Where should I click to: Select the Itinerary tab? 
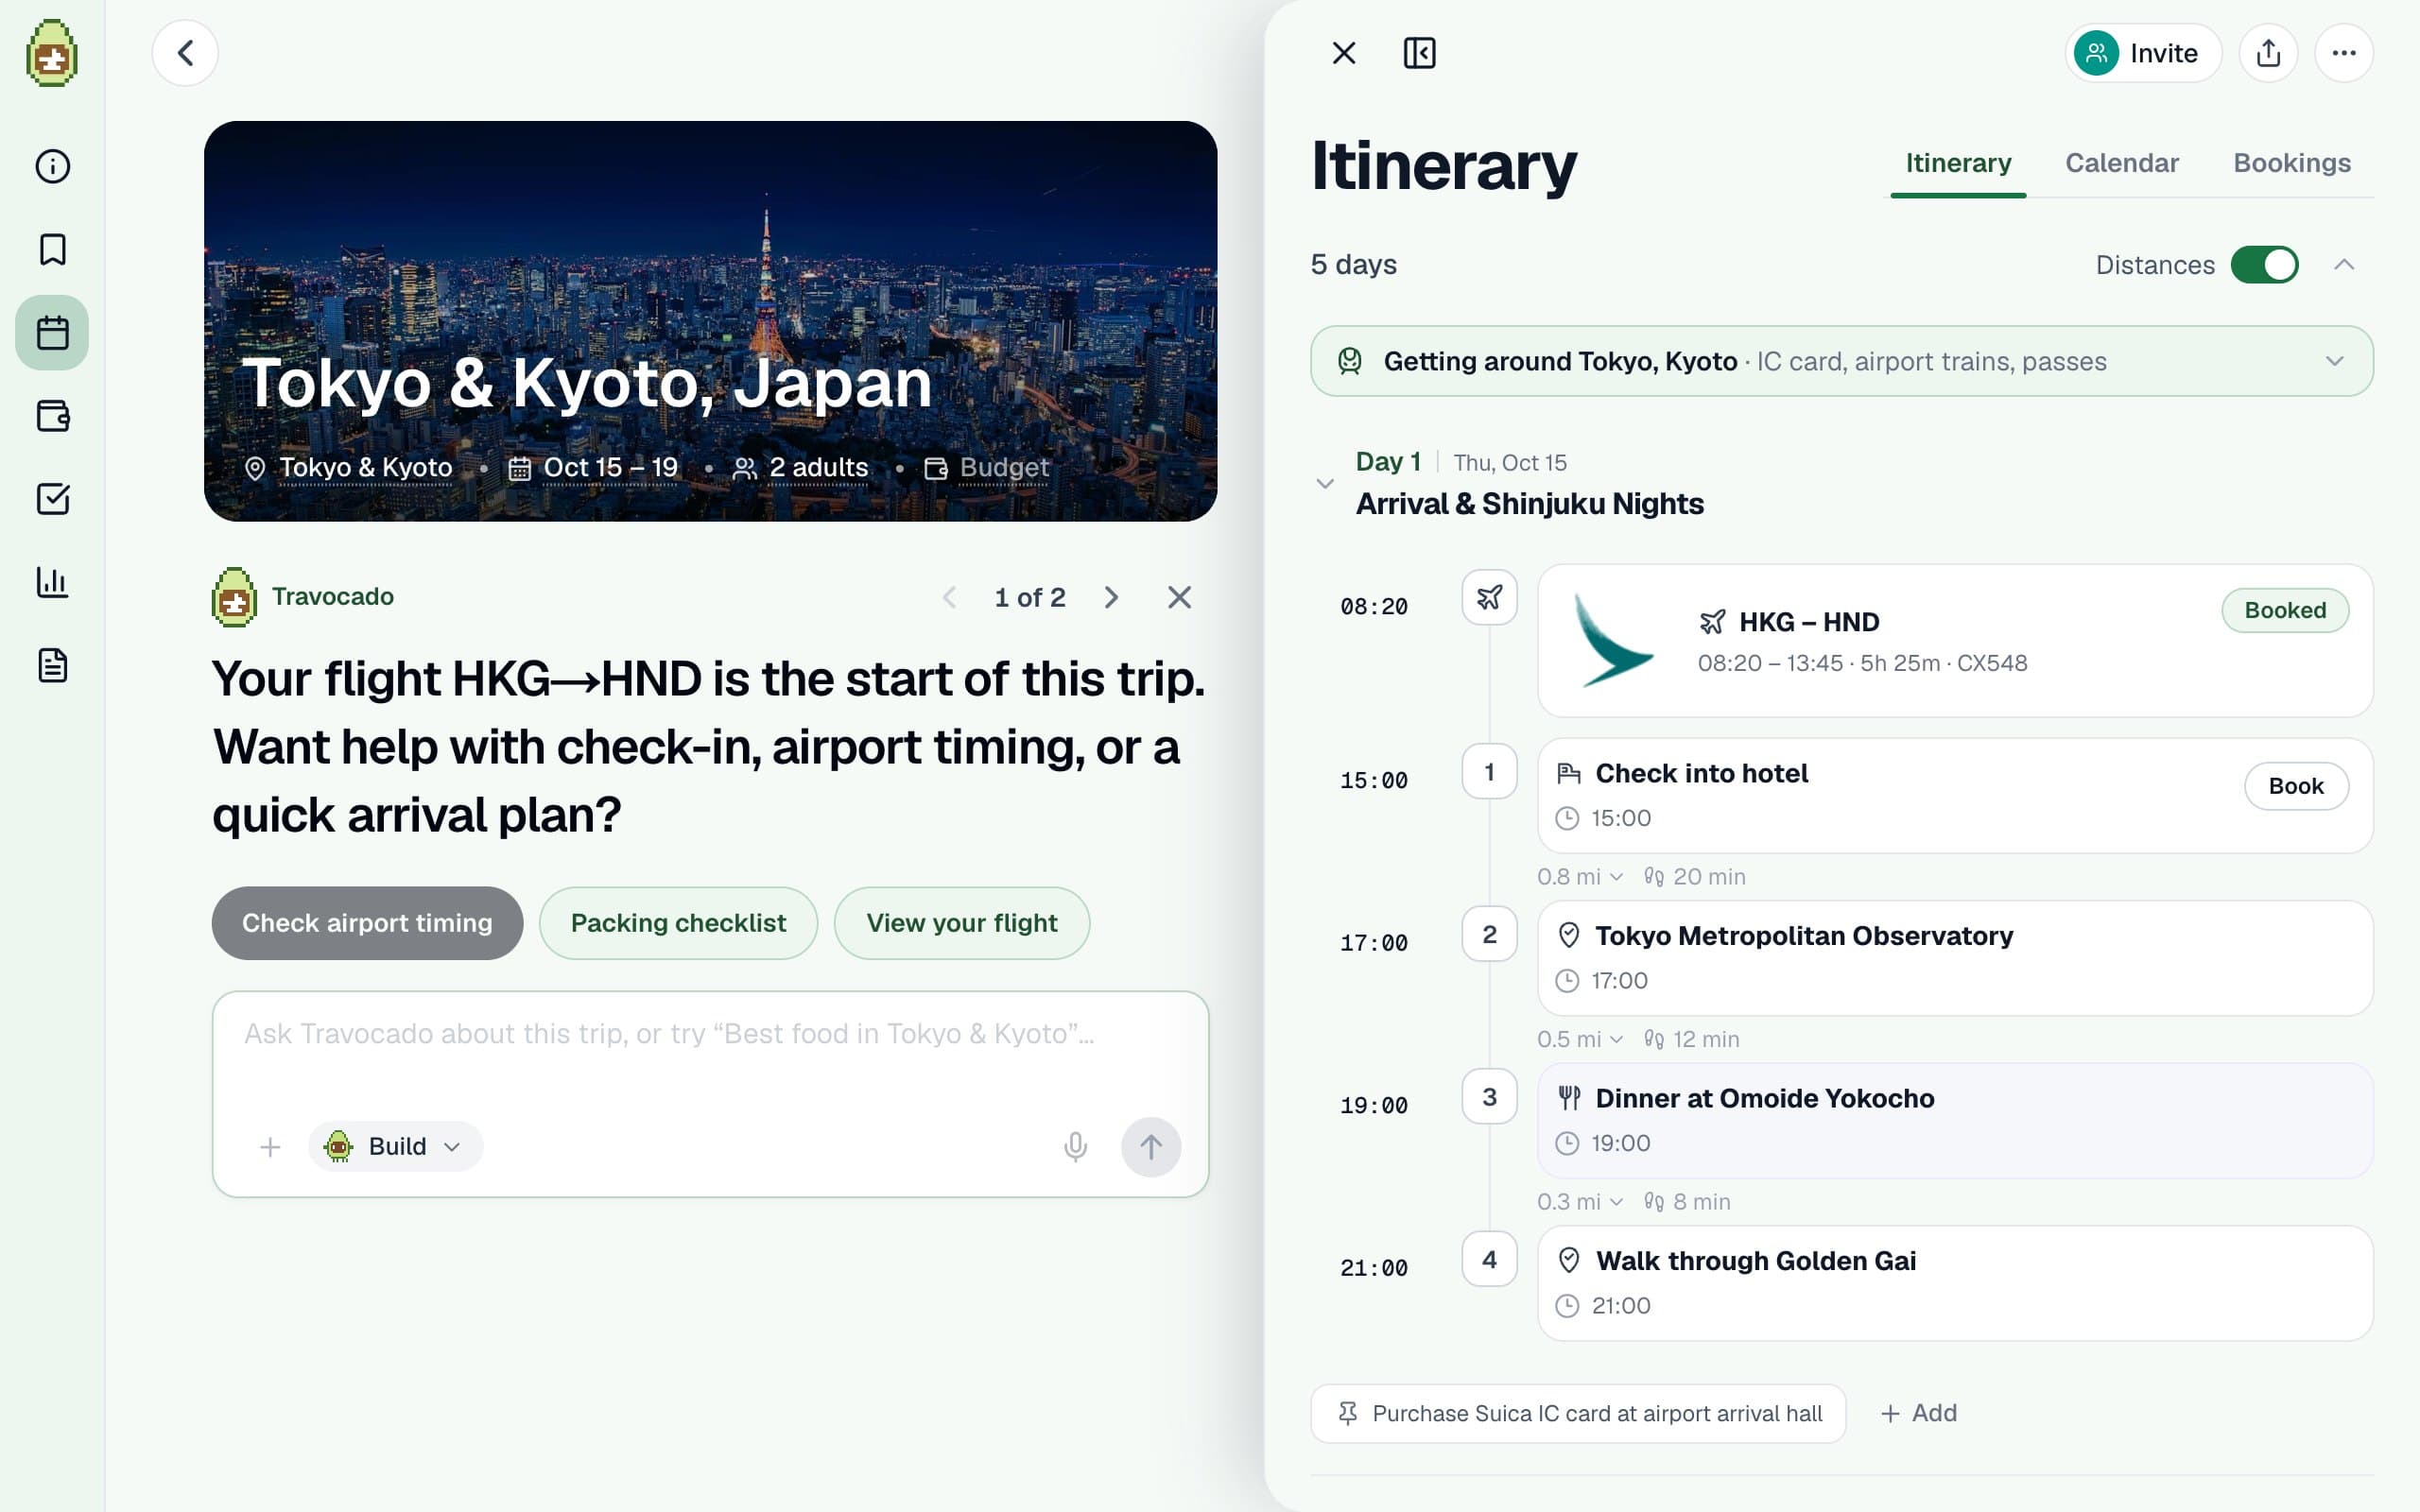pos(1957,163)
